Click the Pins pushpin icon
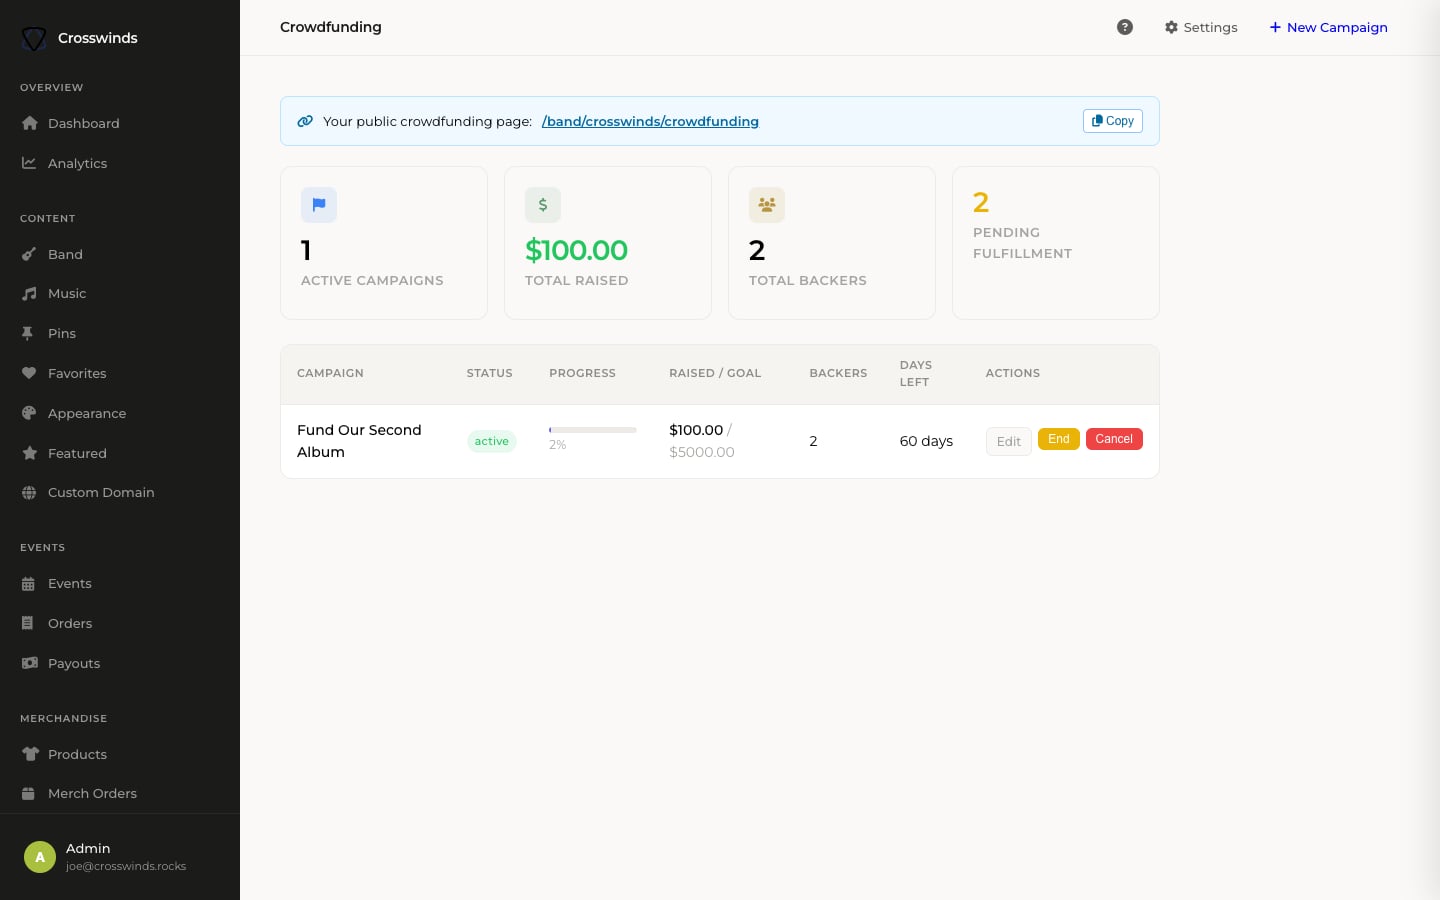Screen dimensions: 1440x900 click(x=28, y=333)
